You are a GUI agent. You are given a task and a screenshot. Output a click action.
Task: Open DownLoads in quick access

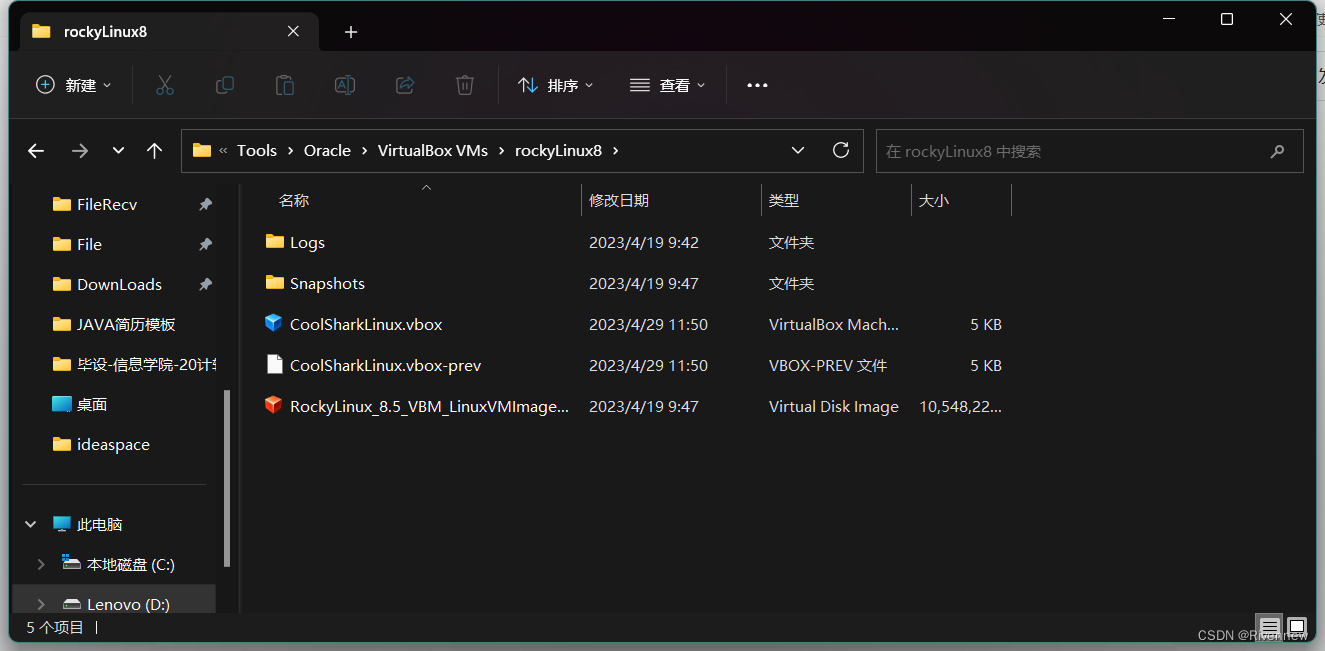[119, 284]
